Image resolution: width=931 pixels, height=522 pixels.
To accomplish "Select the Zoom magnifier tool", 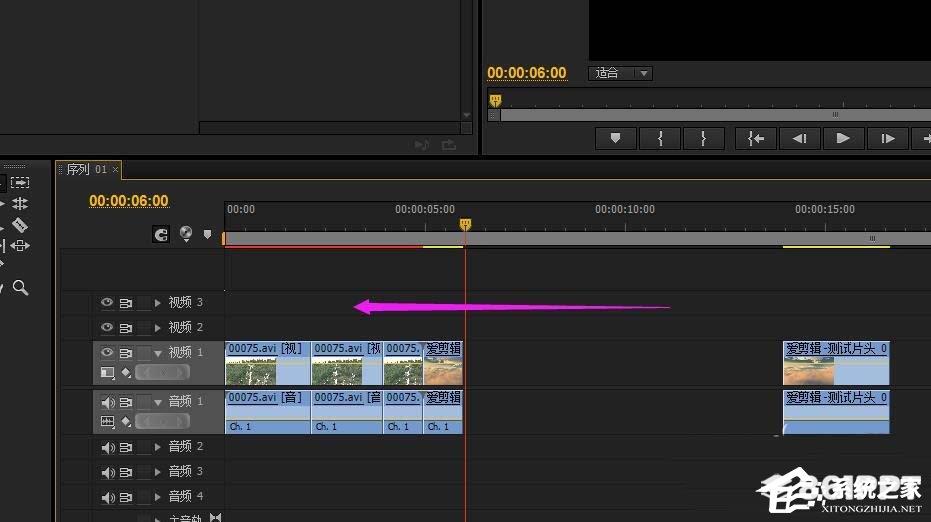I will pos(20,287).
